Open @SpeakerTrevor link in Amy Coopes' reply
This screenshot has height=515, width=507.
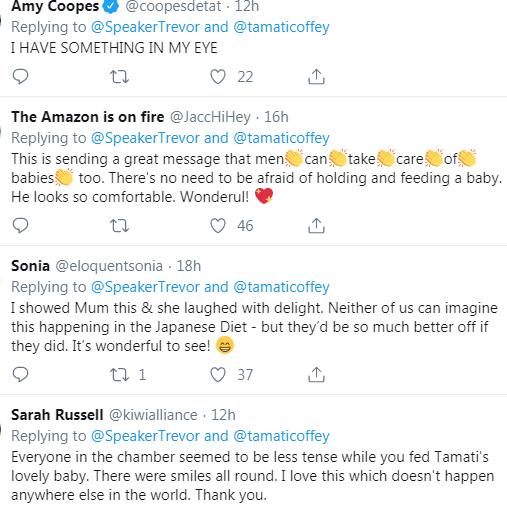[145, 27]
